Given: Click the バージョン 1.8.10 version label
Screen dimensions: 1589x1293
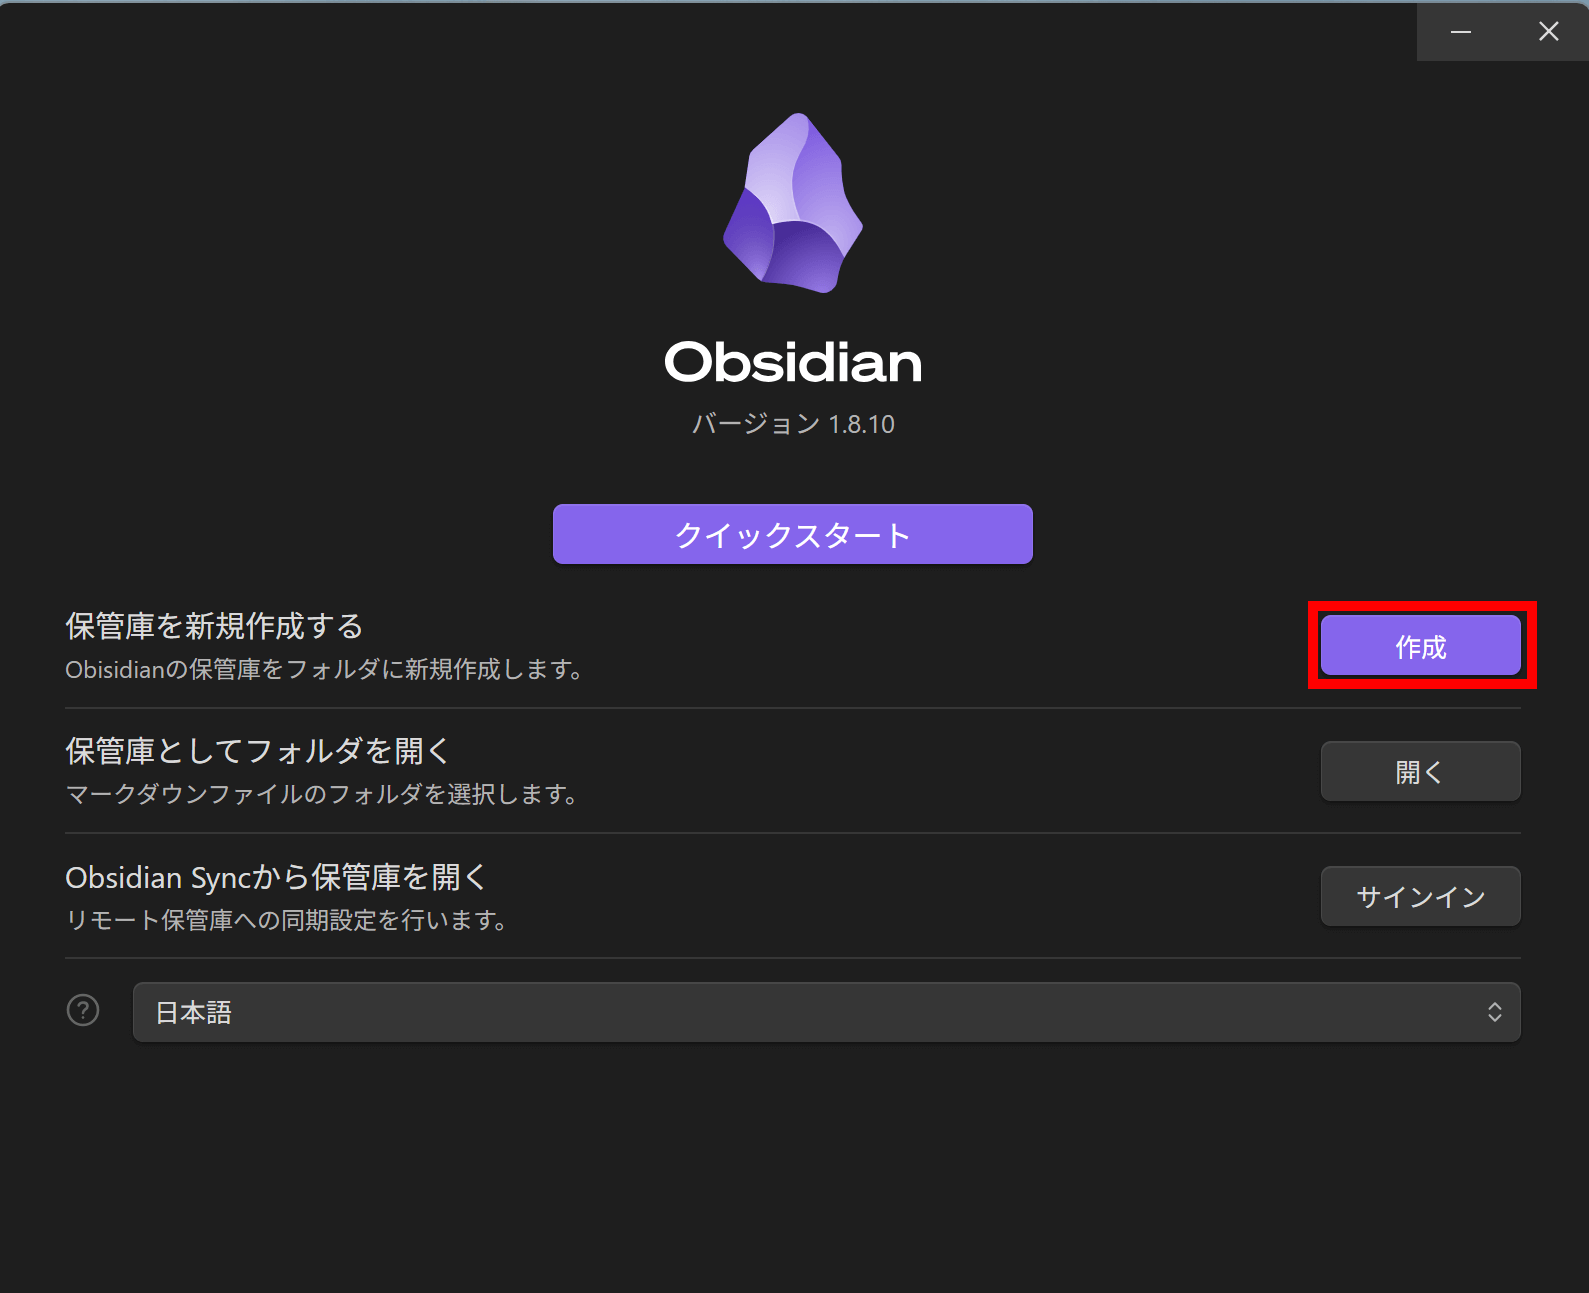Looking at the screenshot, I should (793, 424).
